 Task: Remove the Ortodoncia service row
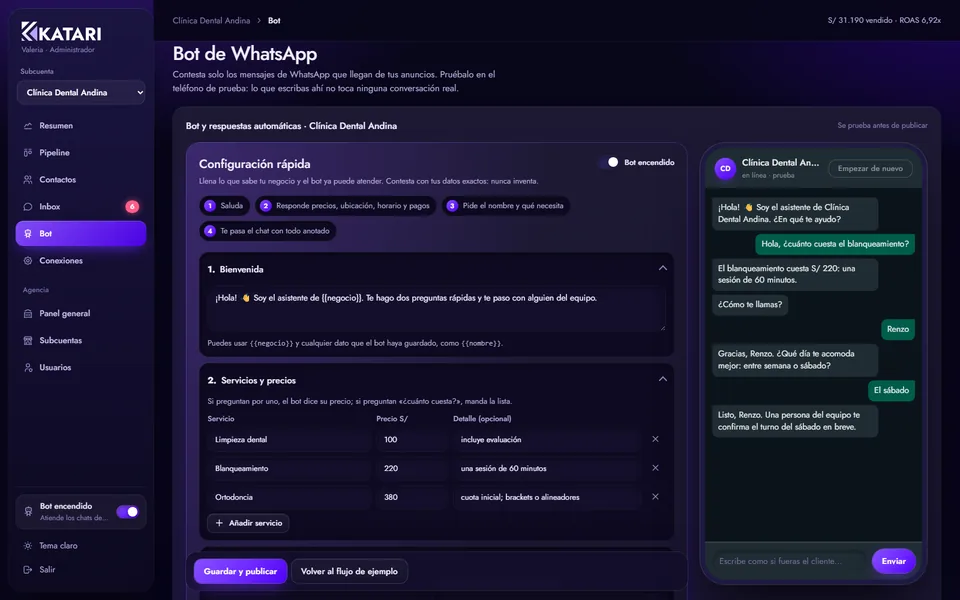[x=655, y=497]
